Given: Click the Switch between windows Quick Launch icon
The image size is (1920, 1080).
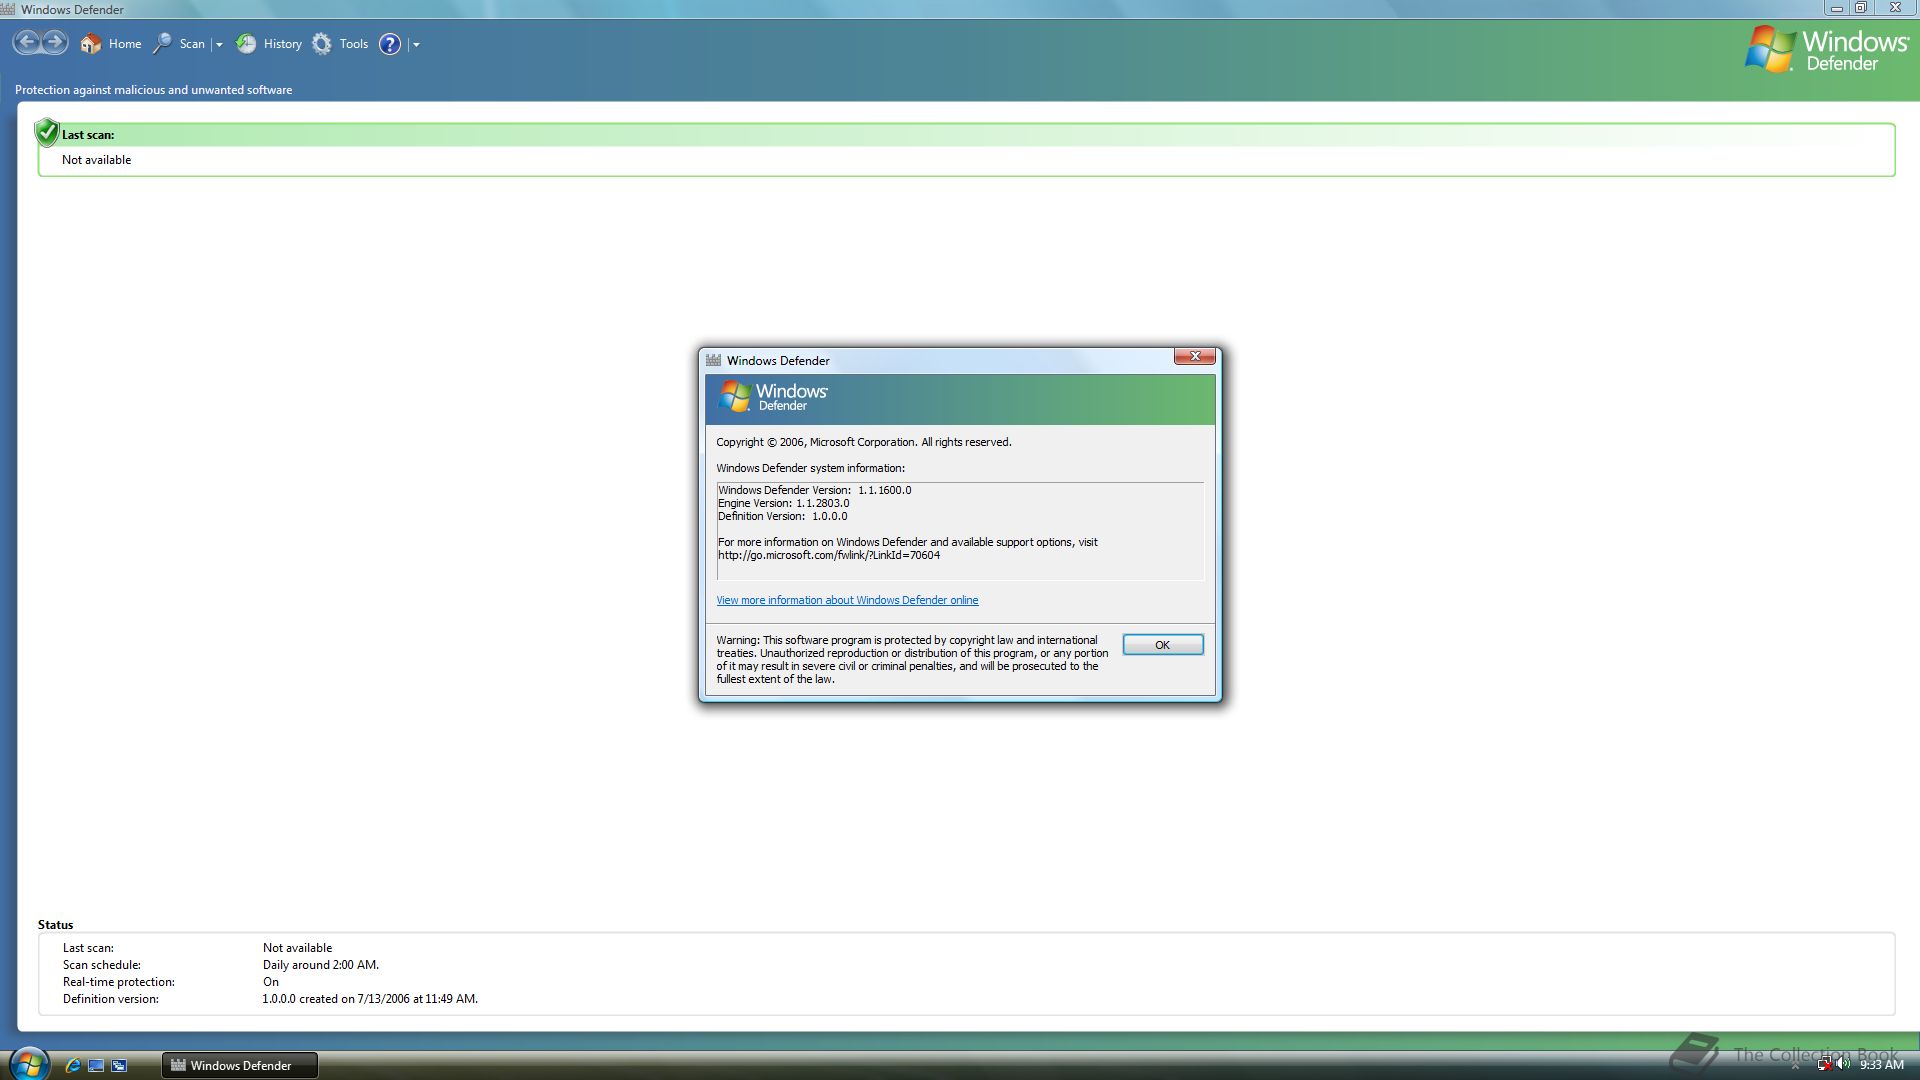Looking at the screenshot, I should [119, 1065].
